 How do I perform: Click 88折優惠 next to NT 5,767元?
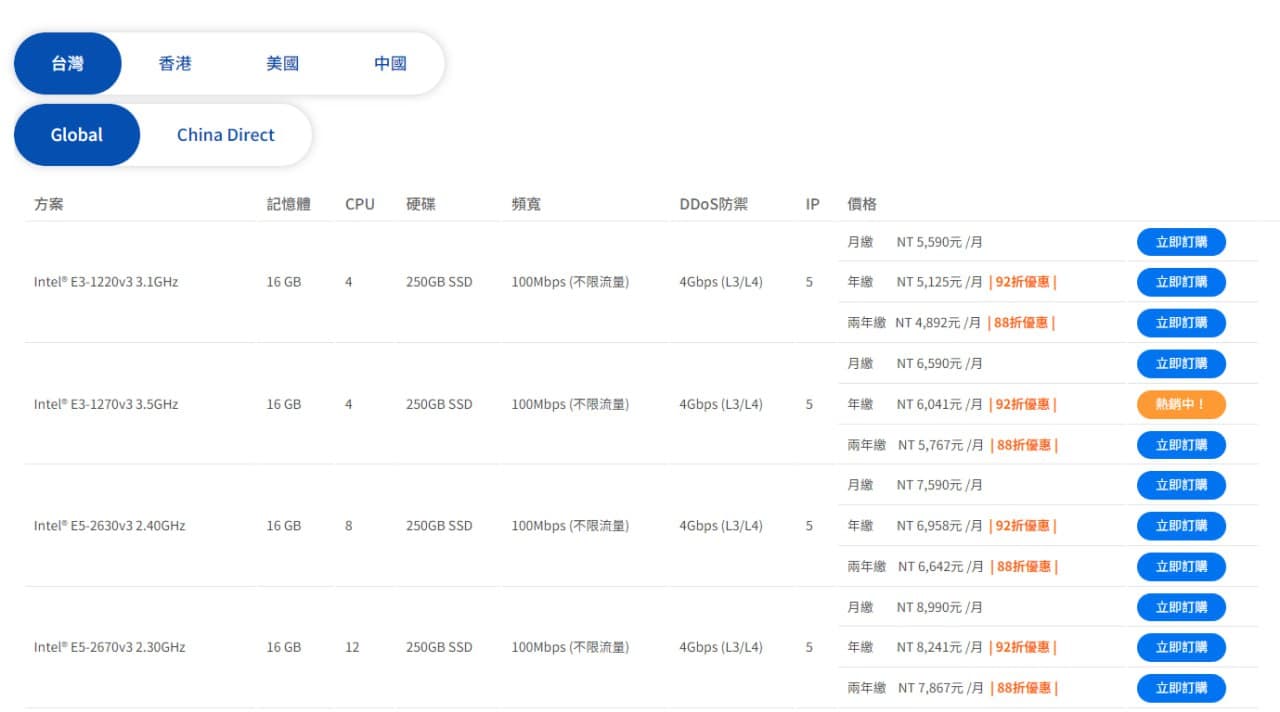tap(1023, 445)
